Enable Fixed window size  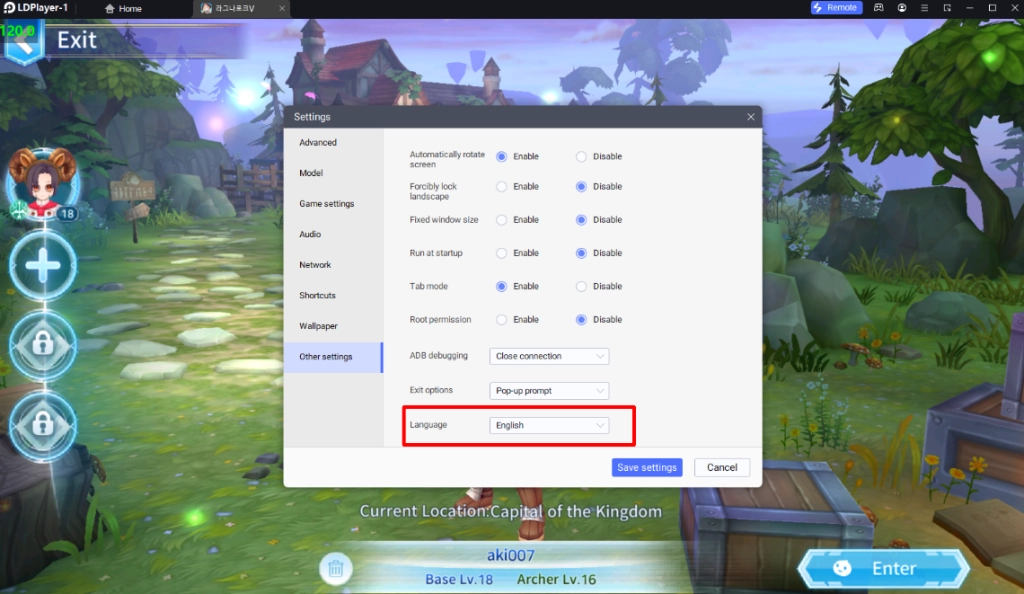pos(502,220)
